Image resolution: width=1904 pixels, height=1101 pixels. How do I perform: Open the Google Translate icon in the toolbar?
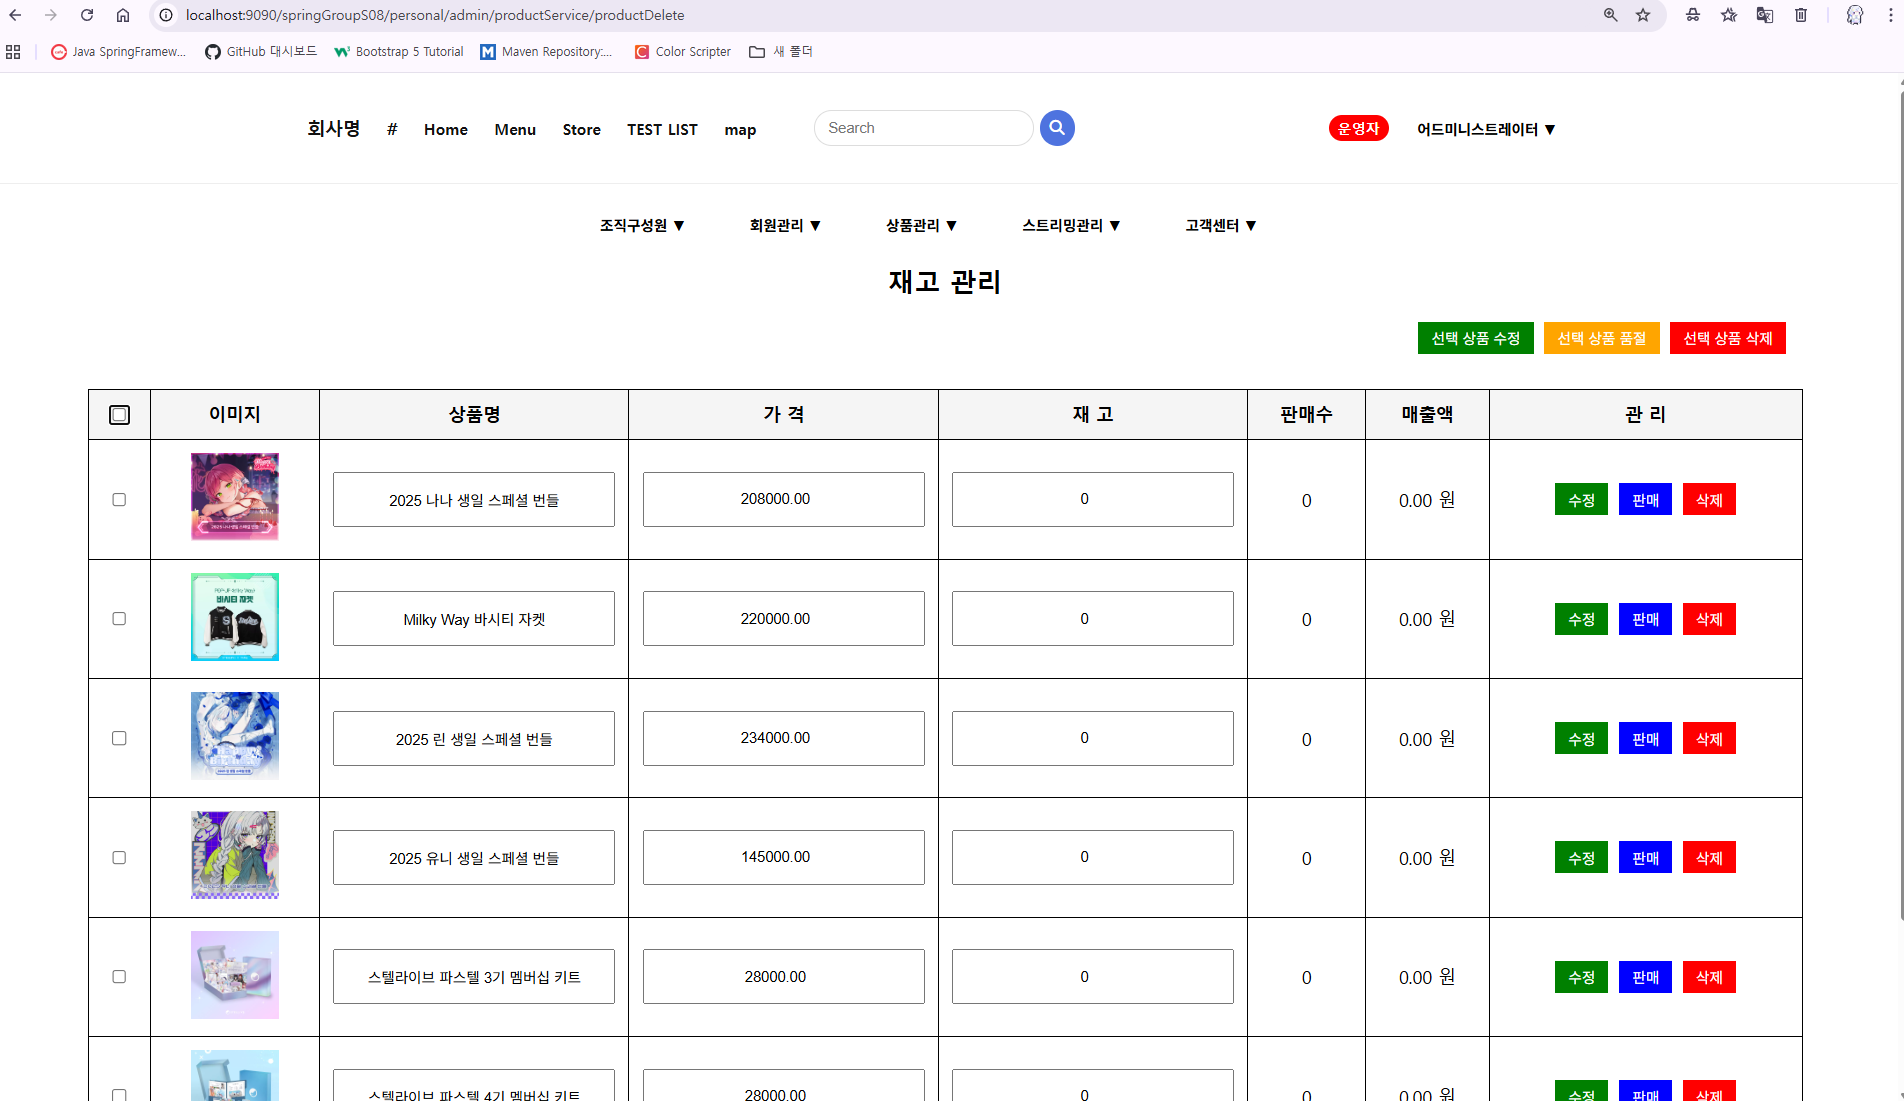pos(1765,15)
